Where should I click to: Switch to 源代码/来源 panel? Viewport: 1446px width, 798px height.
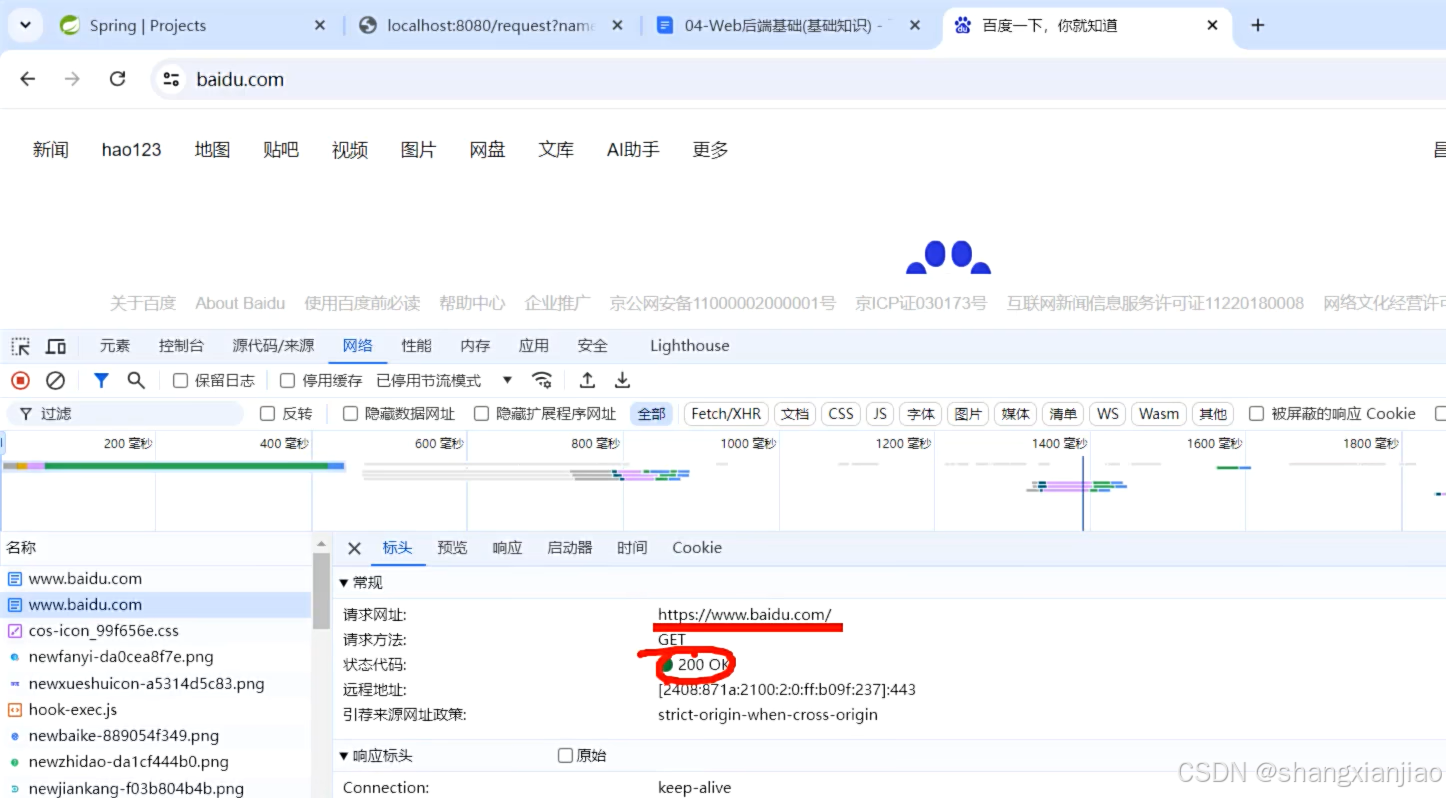point(273,346)
